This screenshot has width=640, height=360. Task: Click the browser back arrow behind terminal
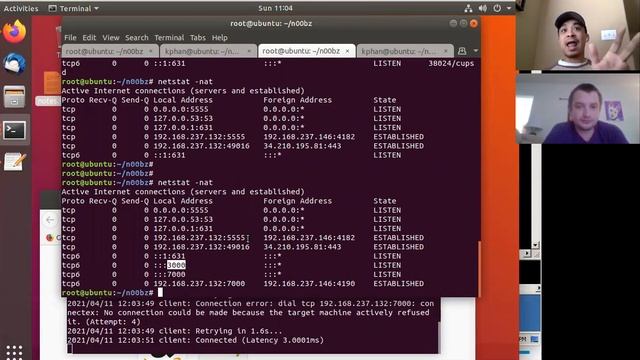50,220
